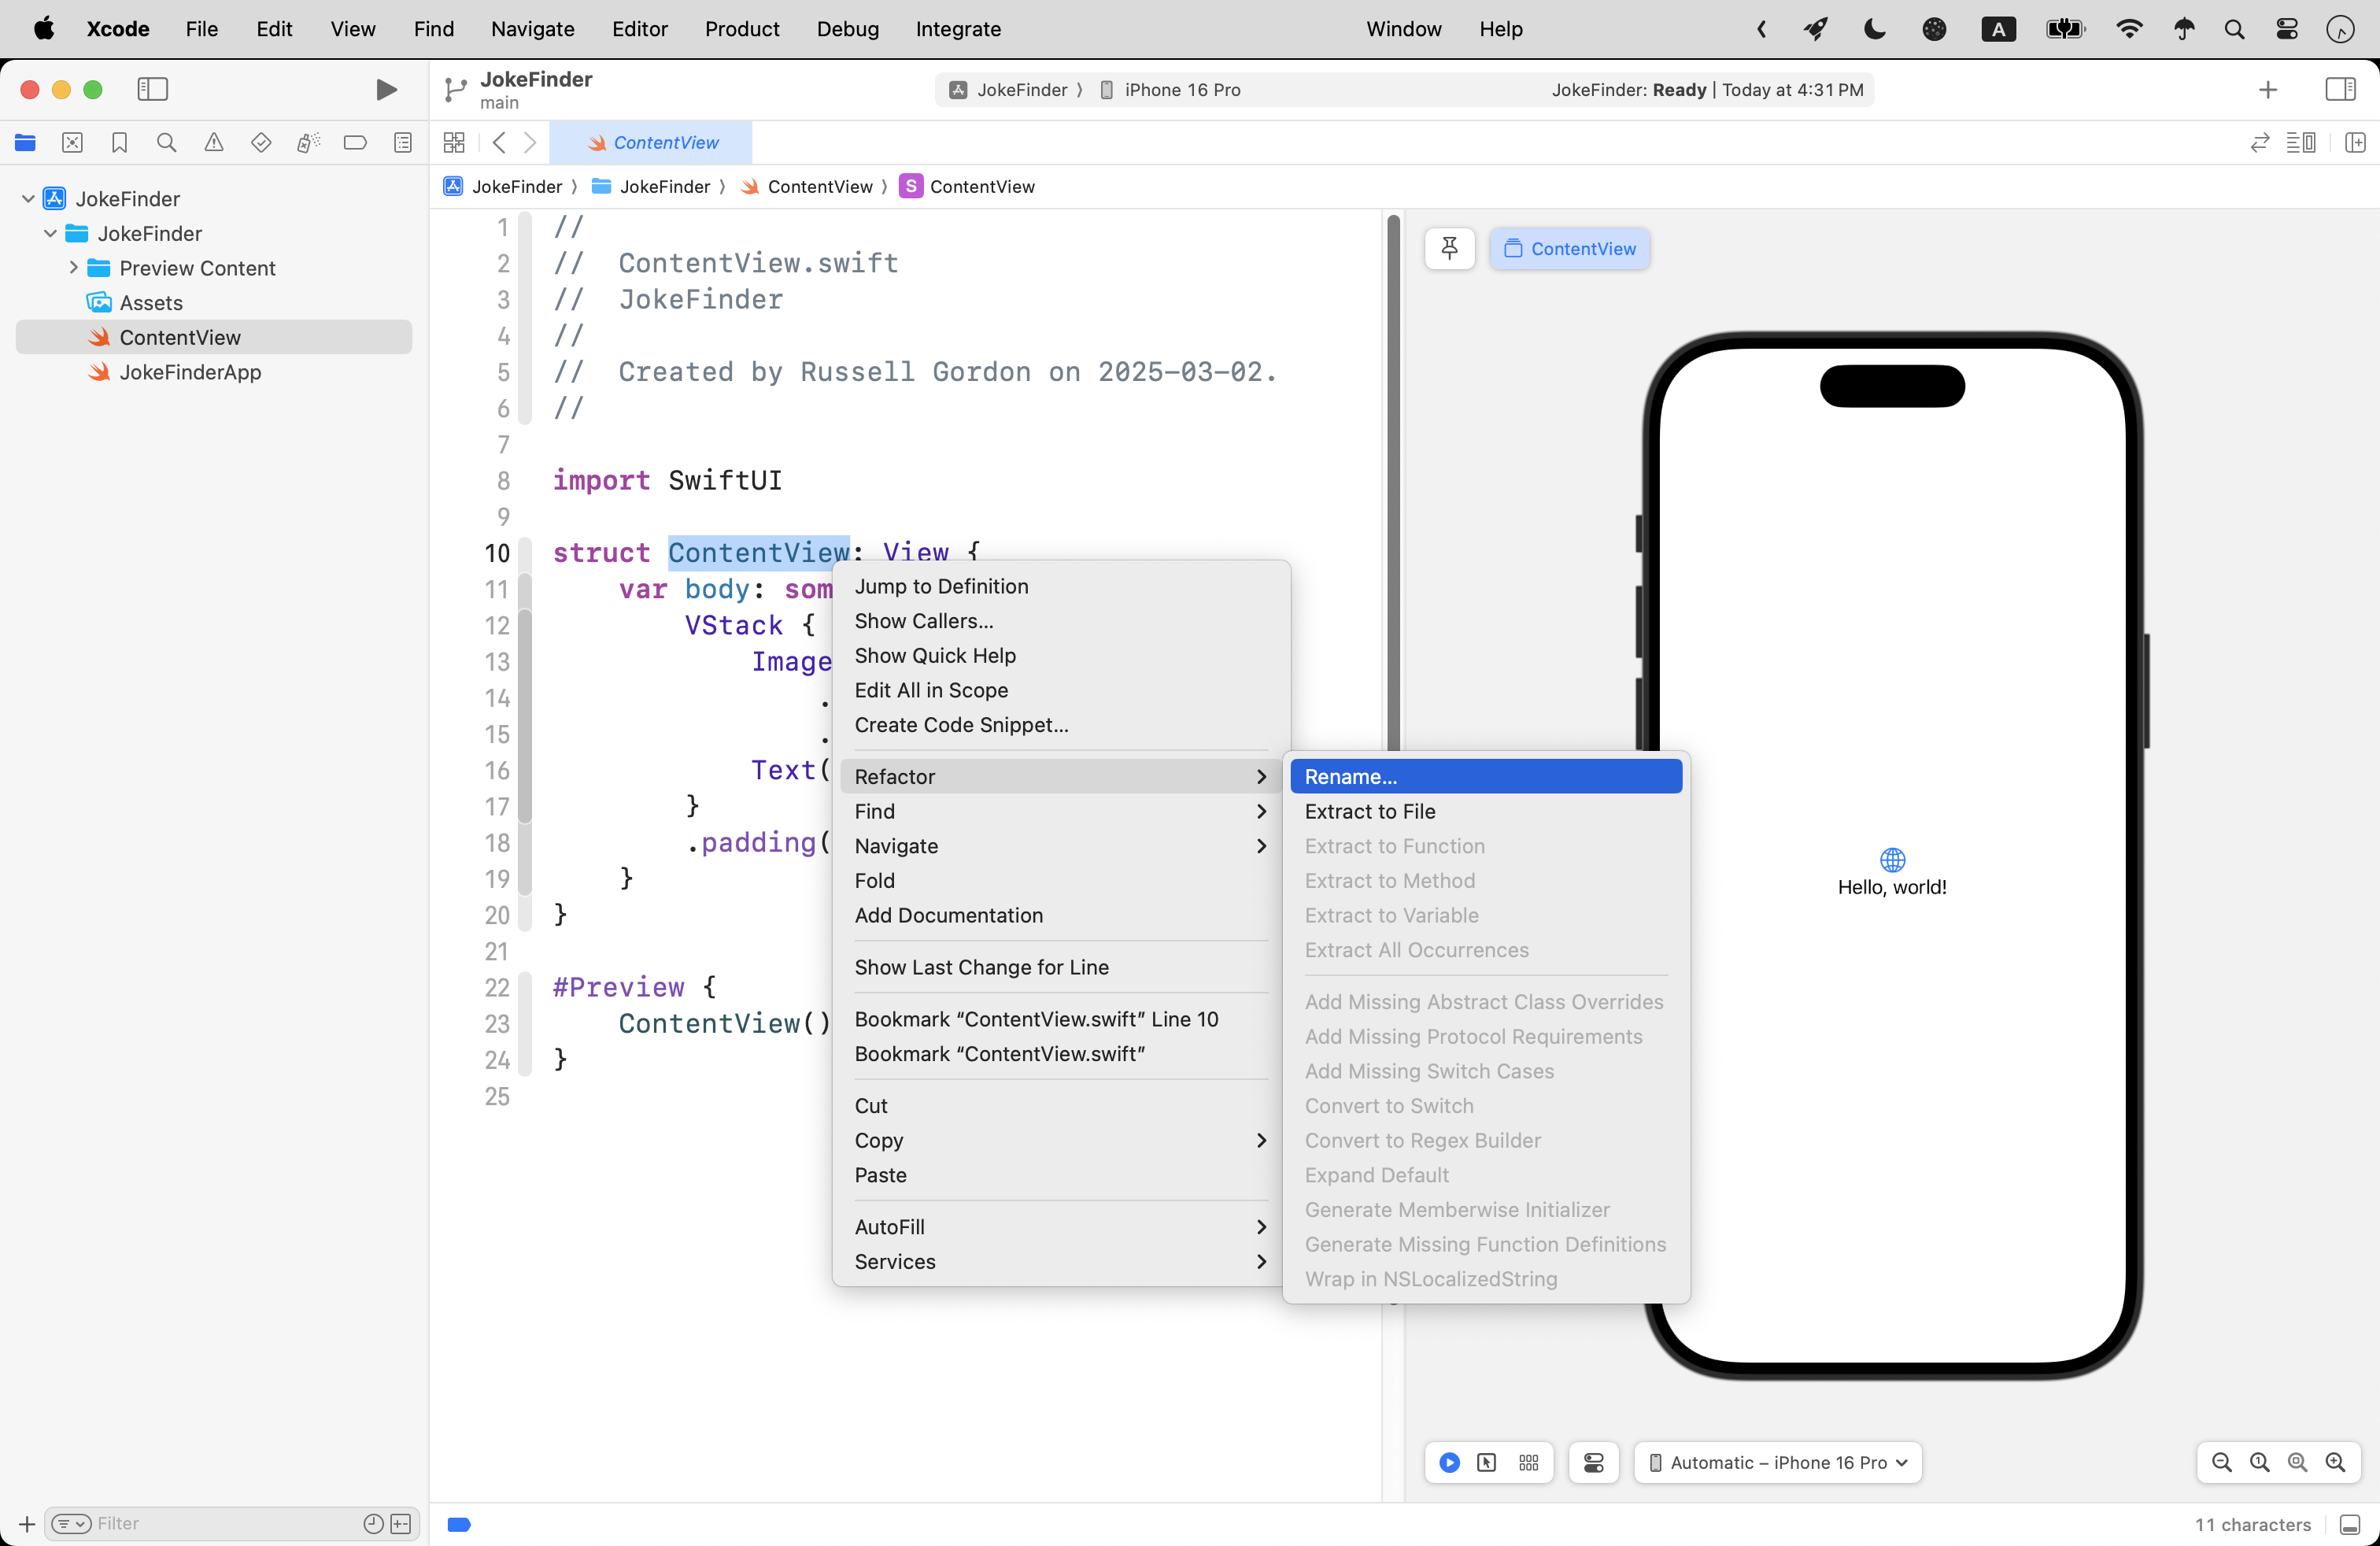This screenshot has width=2380, height=1546.
Task: Toggle the debug area at bottom right
Action: pyautogui.click(x=2349, y=1524)
